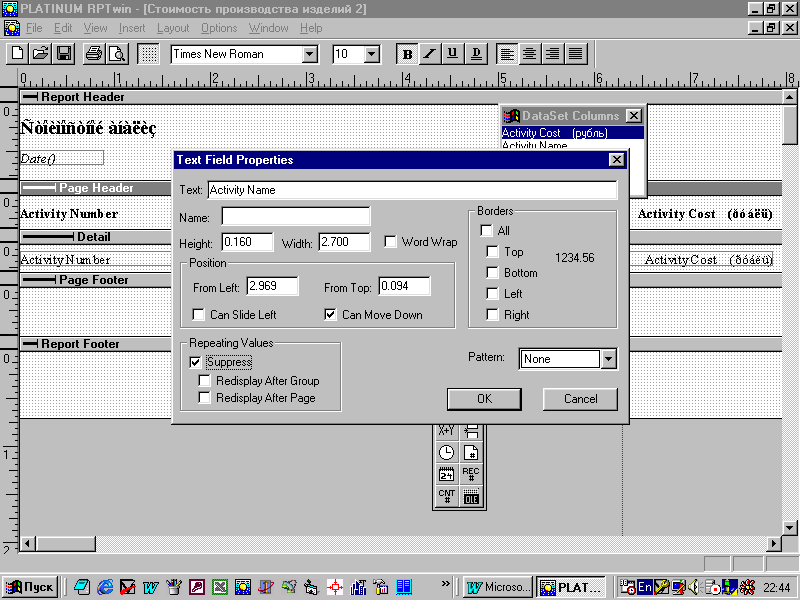
Task: Click the Save diskette icon
Action: (x=64, y=54)
